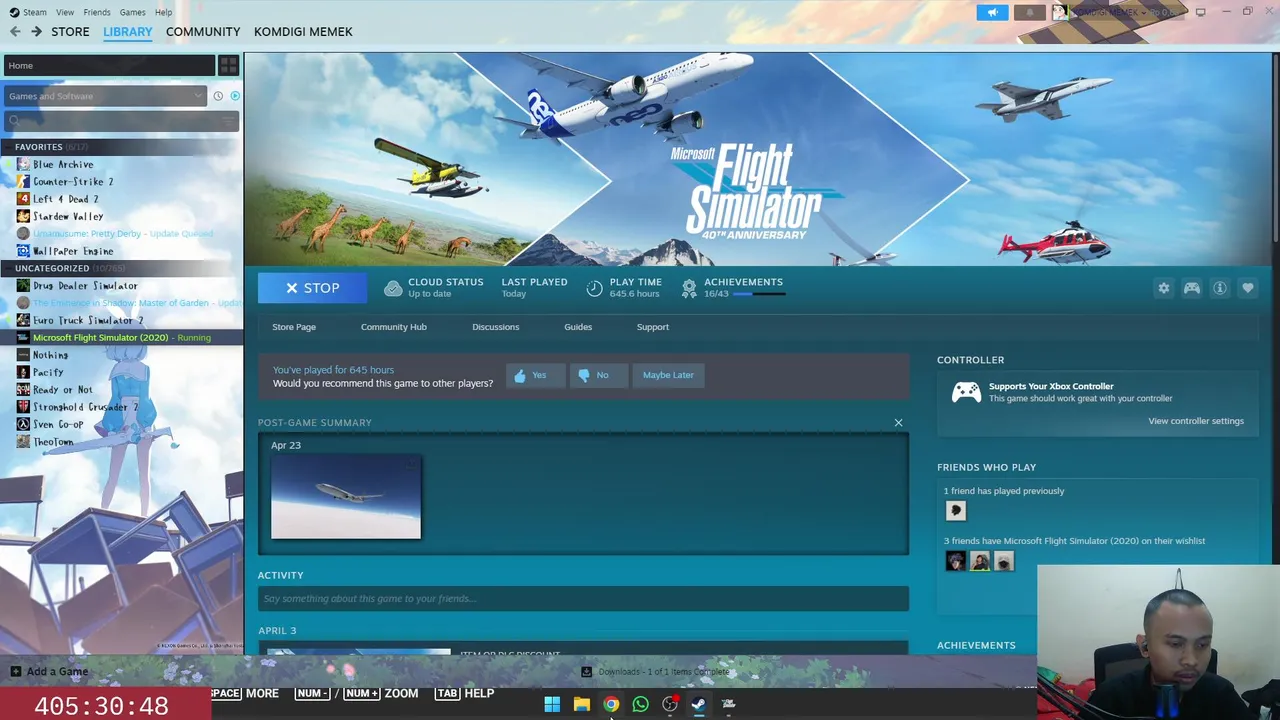This screenshot has width=1280, height=720.
Task: Open the Community tab
Action: pyautogui.click(x=203, y=32)
